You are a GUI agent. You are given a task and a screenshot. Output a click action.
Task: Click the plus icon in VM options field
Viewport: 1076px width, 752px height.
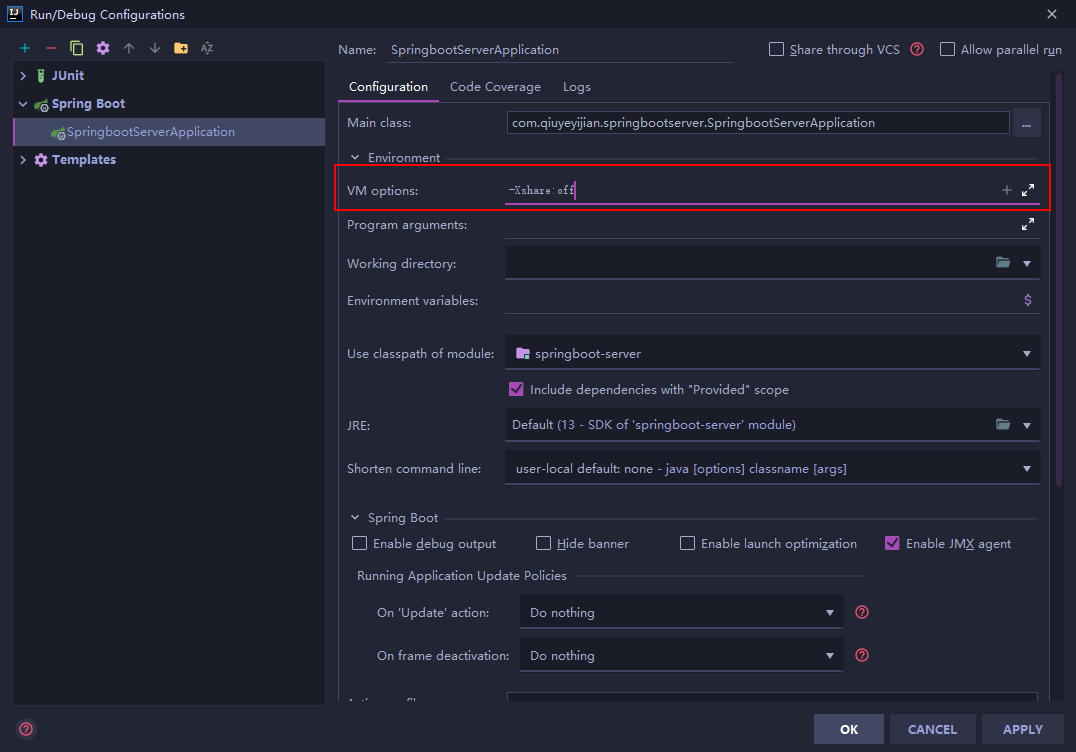pos(1007,190)
